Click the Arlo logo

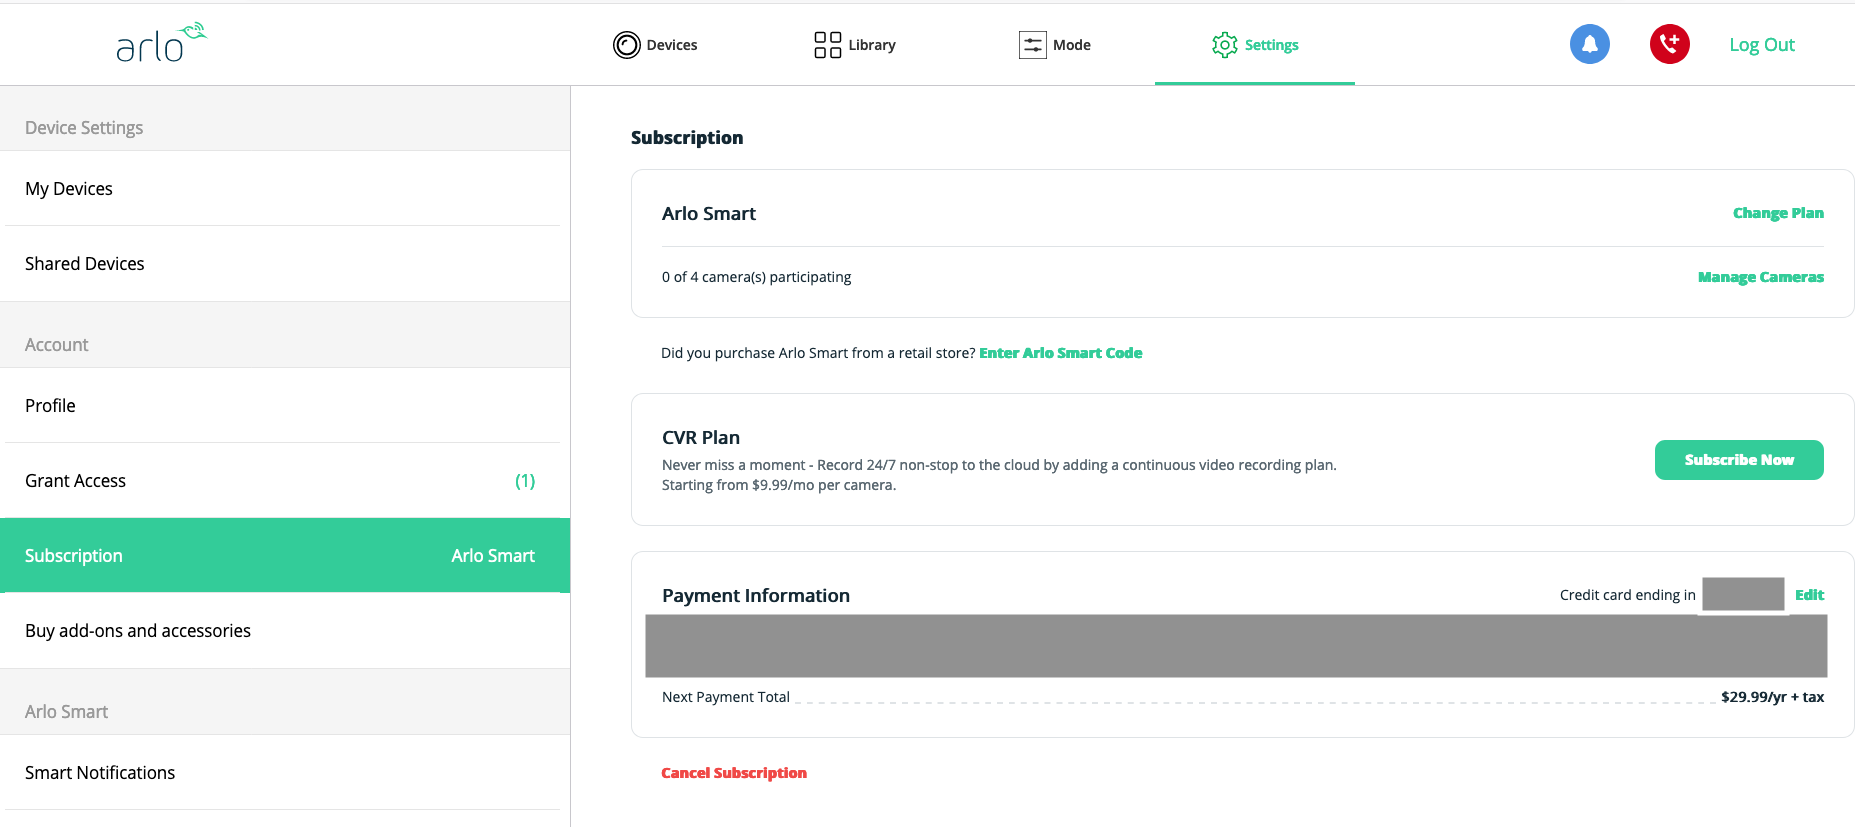pos(160,43)
